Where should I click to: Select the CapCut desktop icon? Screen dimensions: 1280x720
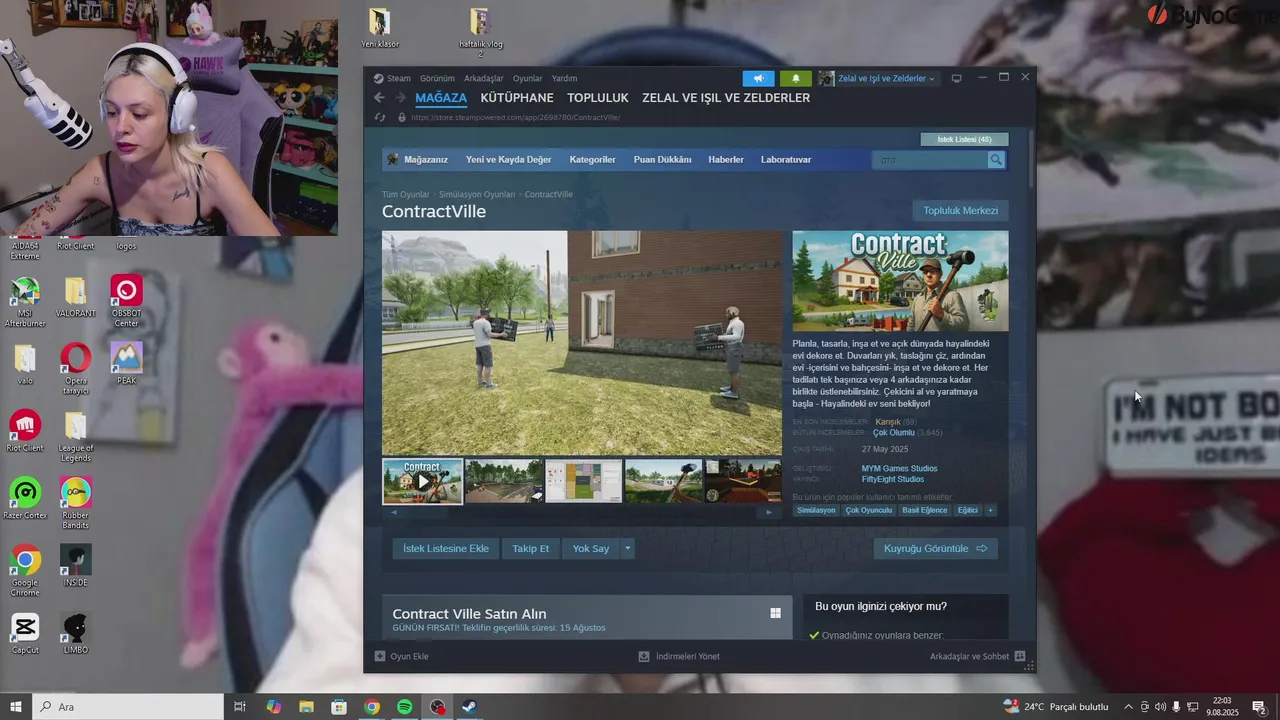click(25, 633)
